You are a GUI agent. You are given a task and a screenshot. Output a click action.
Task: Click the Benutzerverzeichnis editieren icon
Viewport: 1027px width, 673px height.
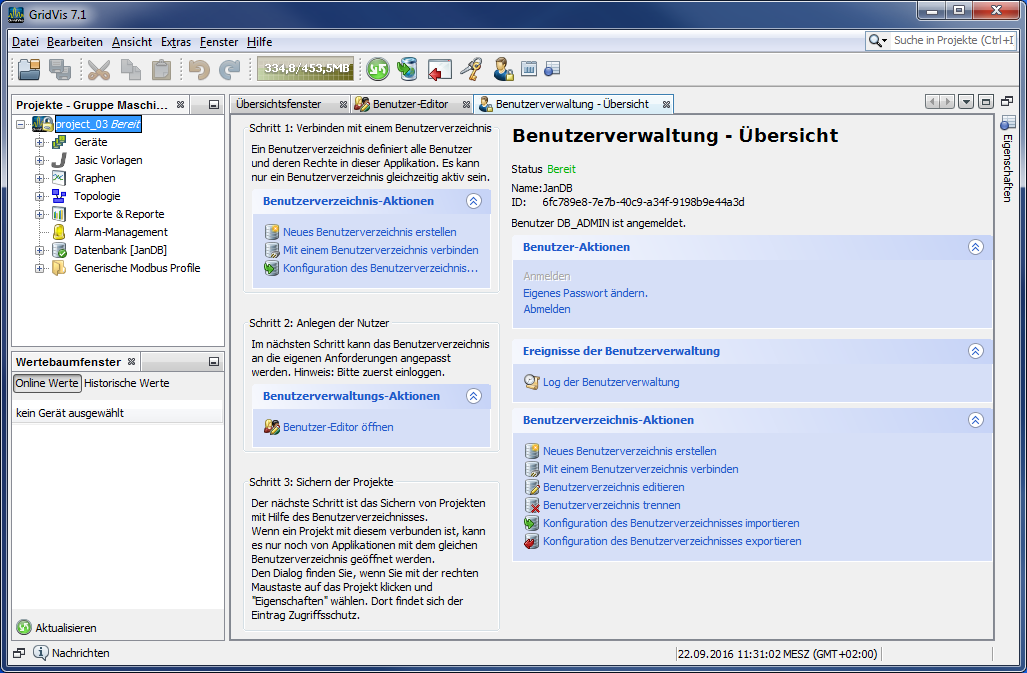click(532, 487)
